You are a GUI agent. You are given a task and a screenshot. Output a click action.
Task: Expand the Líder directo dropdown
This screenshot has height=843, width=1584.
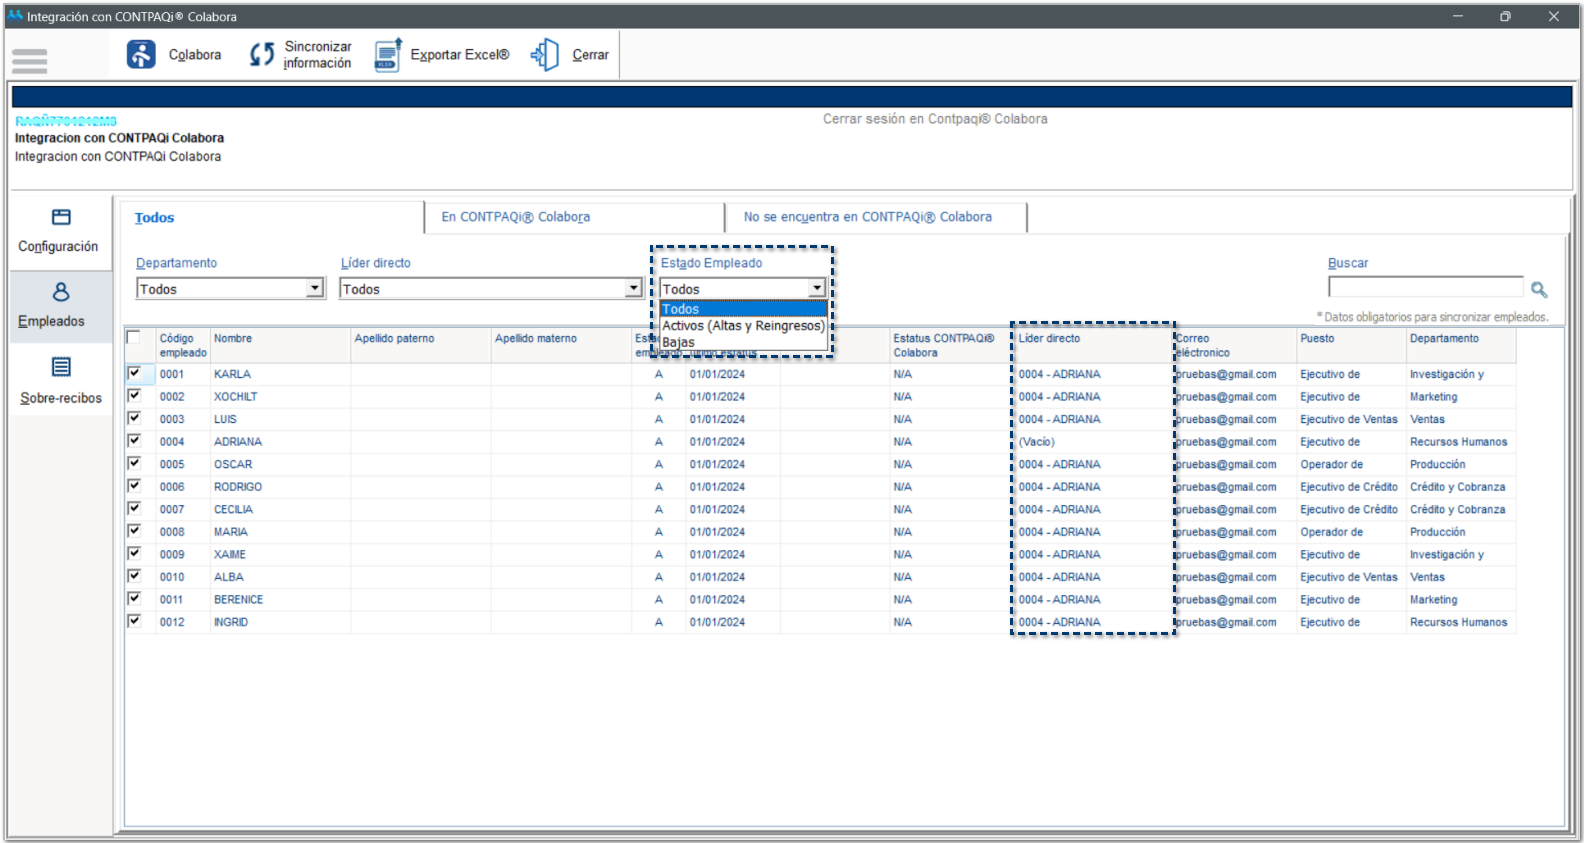[633, 289]
